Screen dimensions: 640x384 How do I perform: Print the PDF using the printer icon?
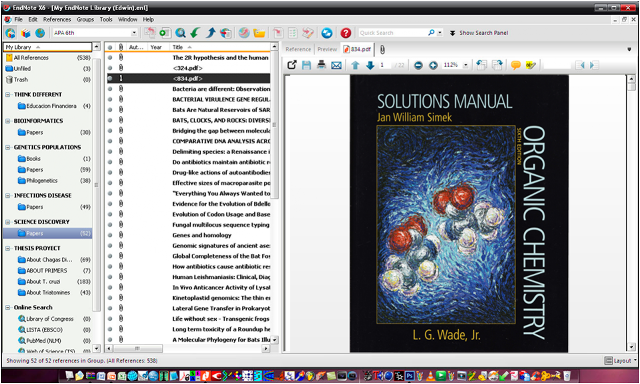[x=321, y=65]
